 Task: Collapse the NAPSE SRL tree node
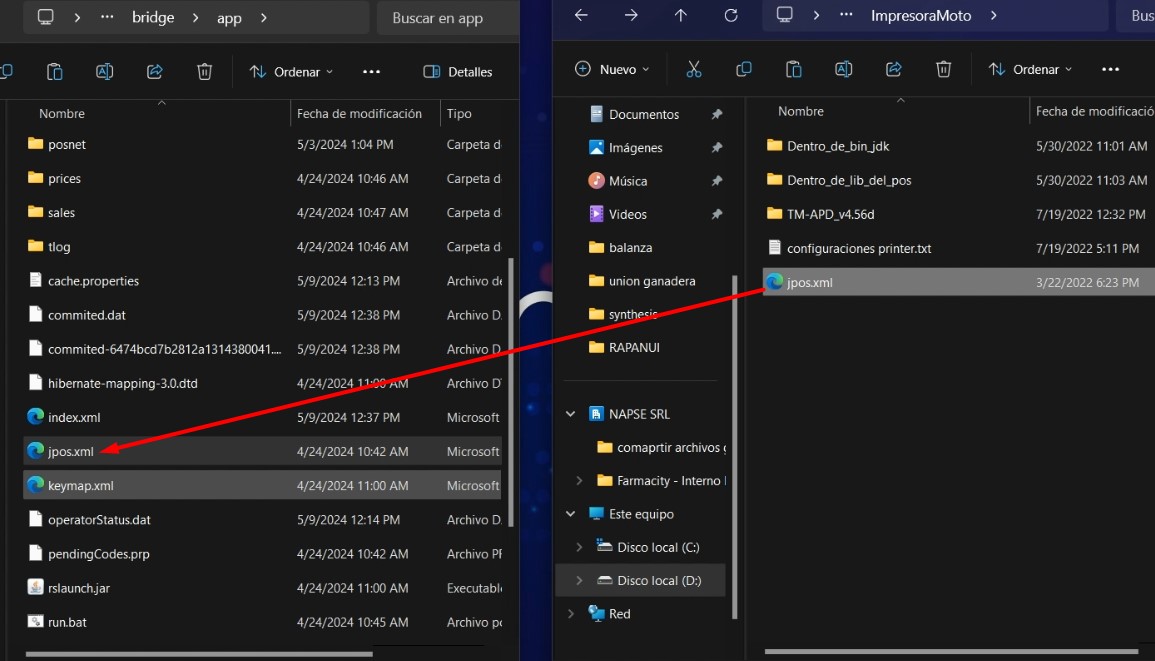(x=571, y=414)
